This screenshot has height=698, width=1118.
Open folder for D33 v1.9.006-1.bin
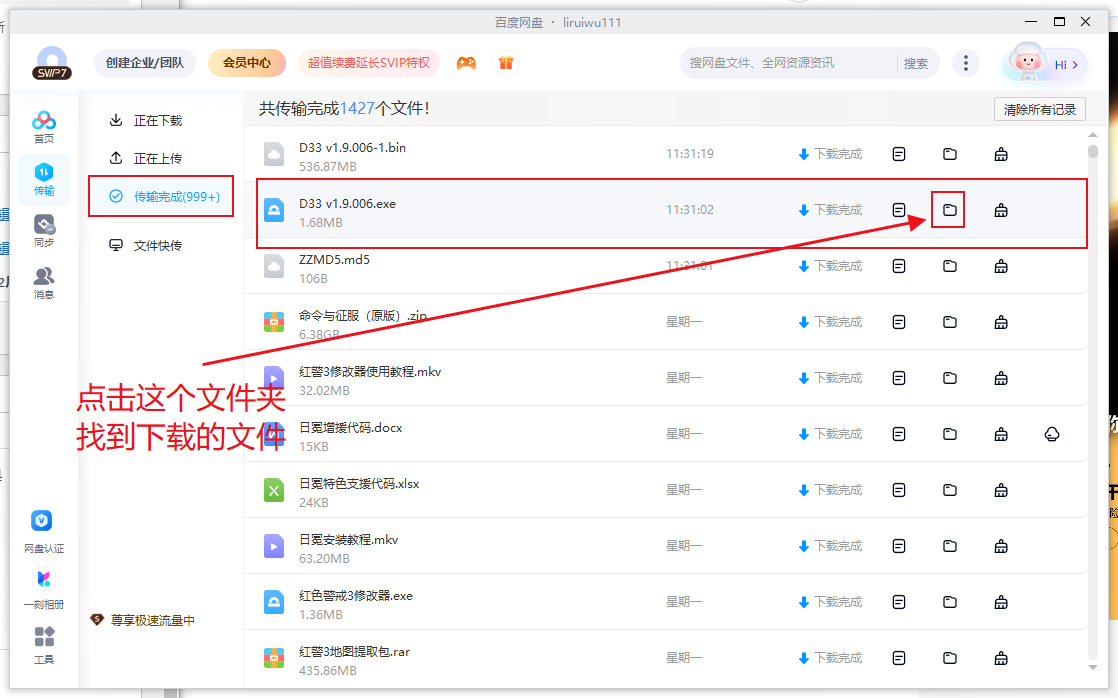pos(949,154)
